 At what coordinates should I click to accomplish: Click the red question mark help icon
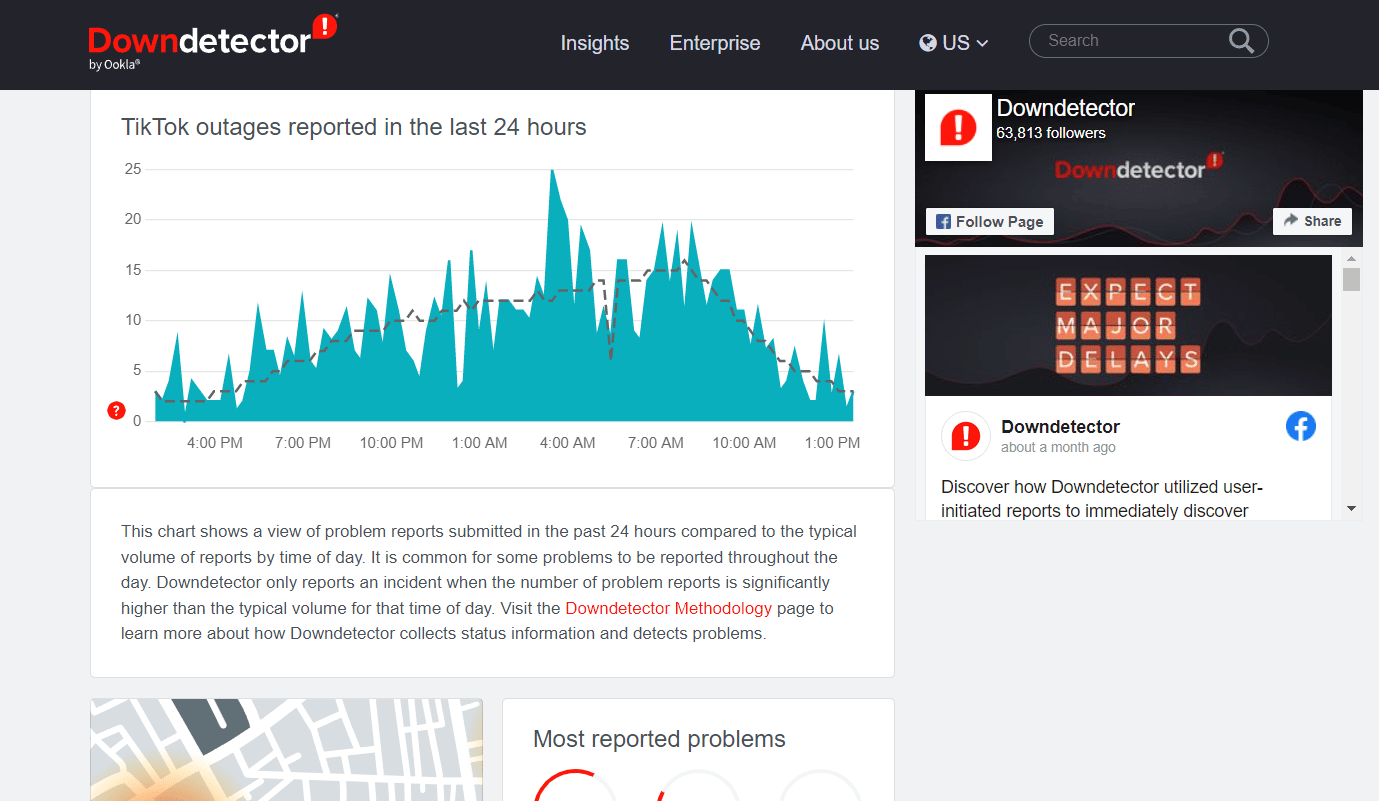point(116,410)
